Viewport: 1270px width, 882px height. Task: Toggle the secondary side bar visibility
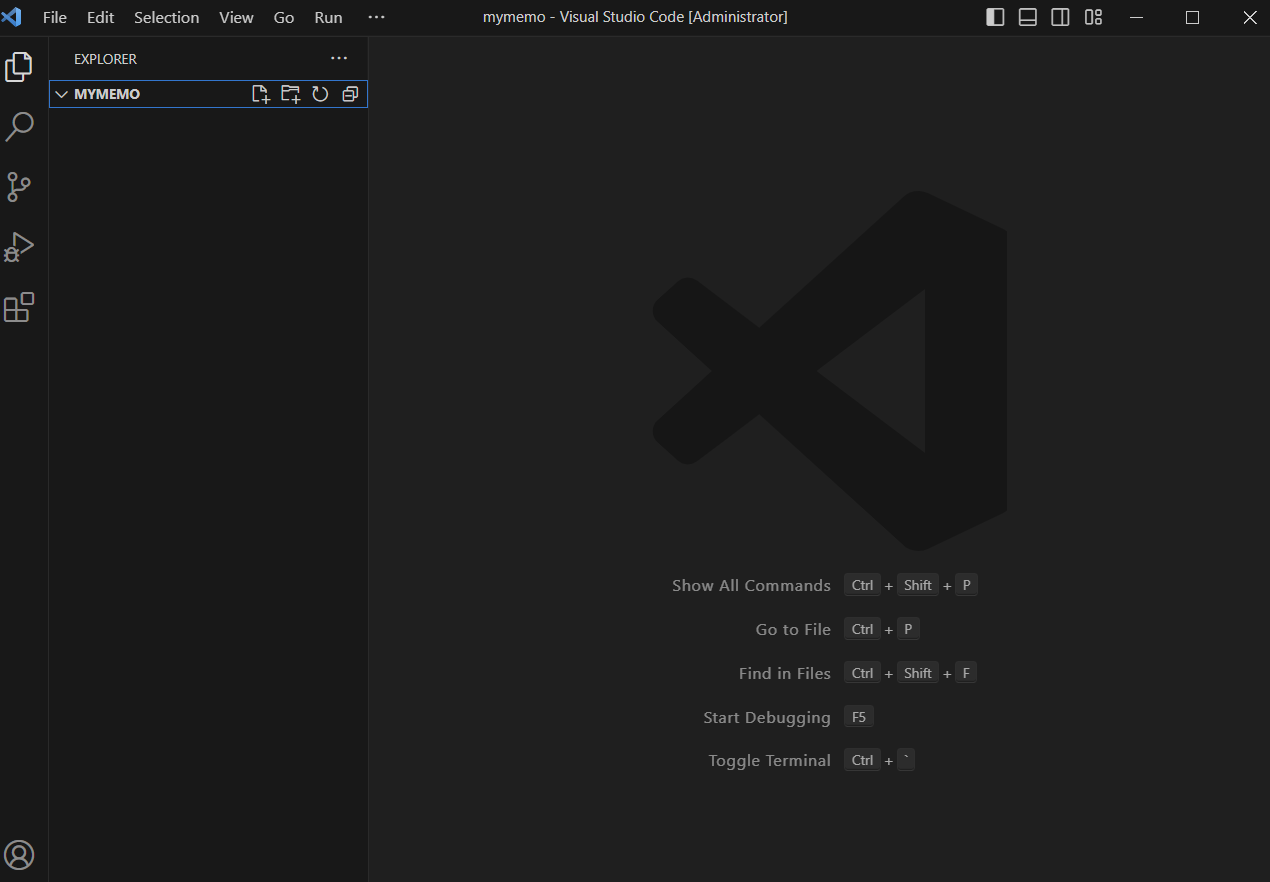click(1061, 17)
